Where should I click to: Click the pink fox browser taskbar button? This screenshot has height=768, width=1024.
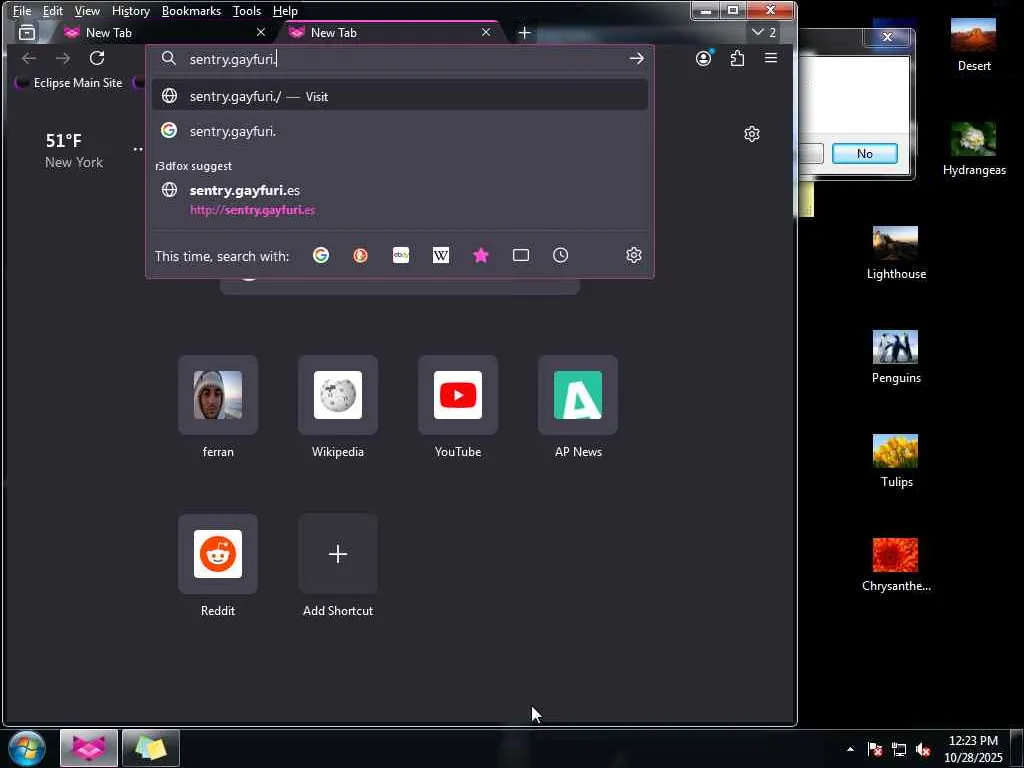pos(89,748)
